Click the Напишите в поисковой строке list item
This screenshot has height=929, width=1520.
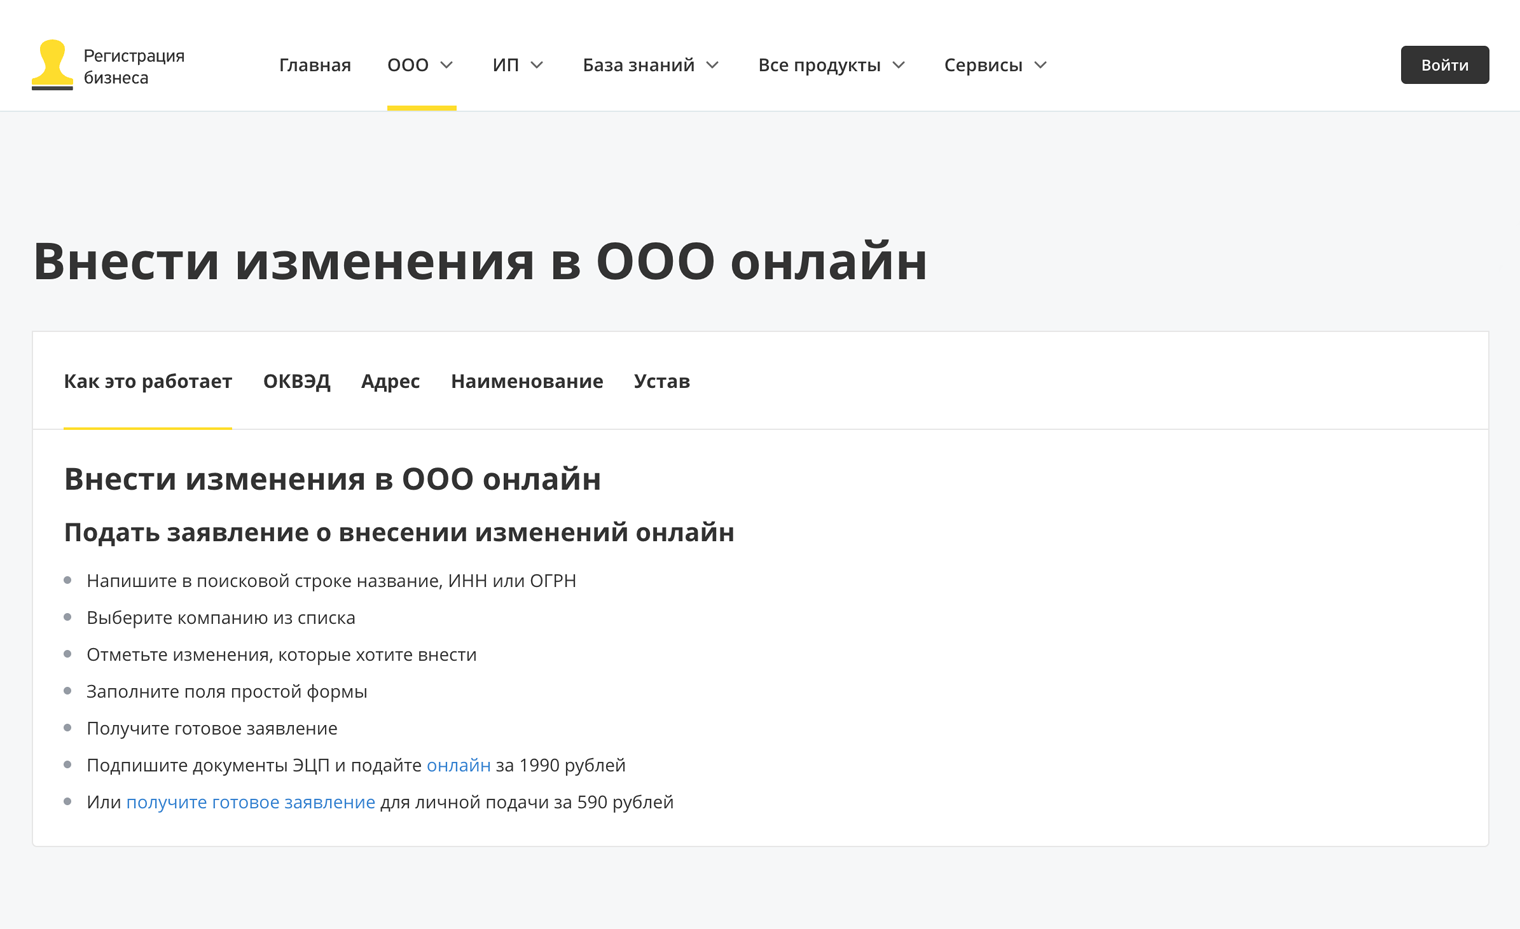click(331, 581)
